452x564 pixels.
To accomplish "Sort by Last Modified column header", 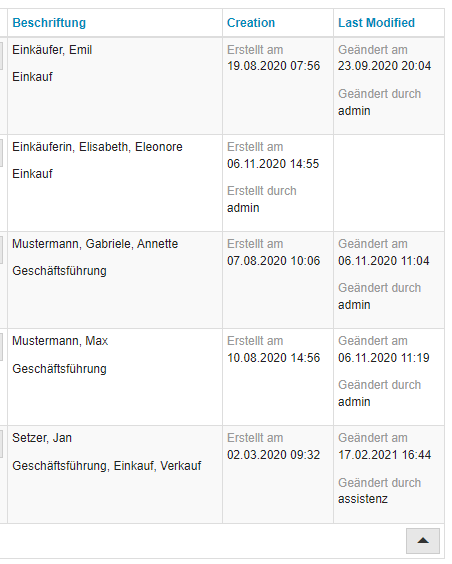I will pyautogui.click(x=376, y=23).
